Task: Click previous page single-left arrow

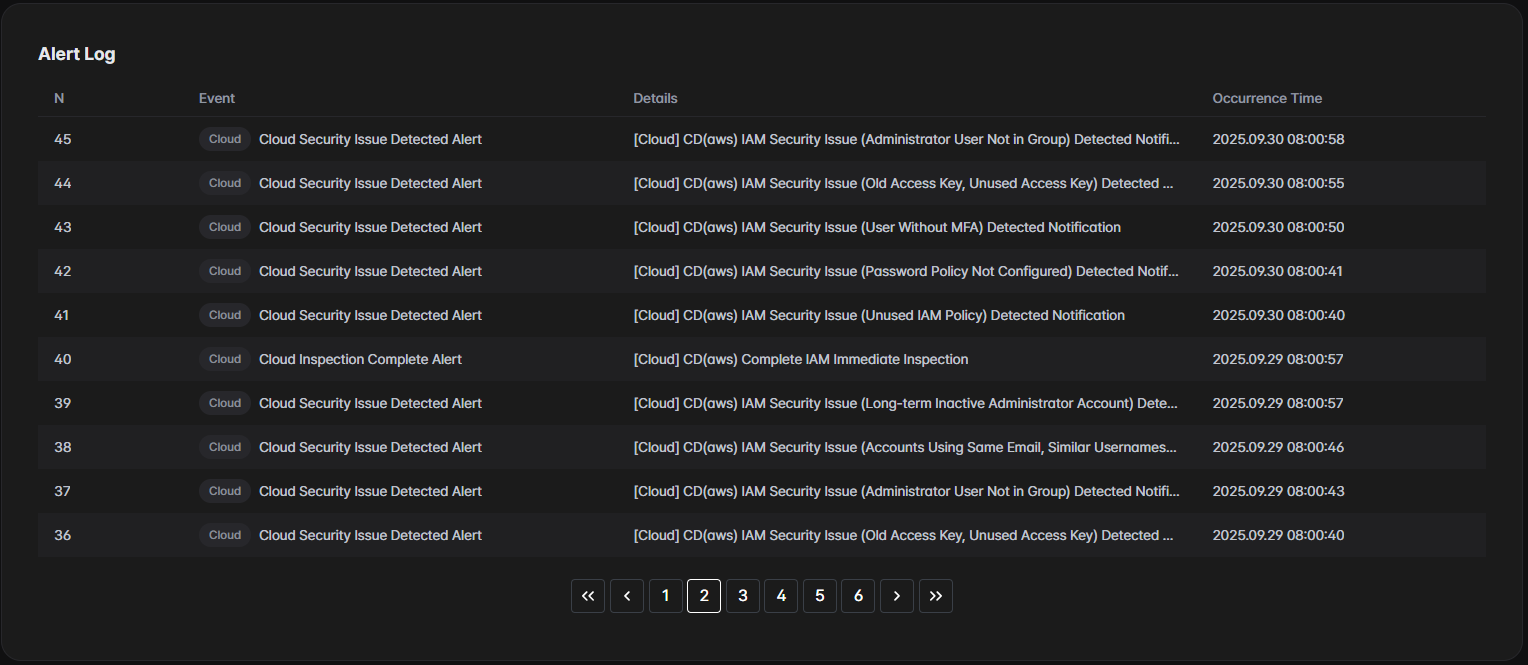Action: (x=627, y=596)
